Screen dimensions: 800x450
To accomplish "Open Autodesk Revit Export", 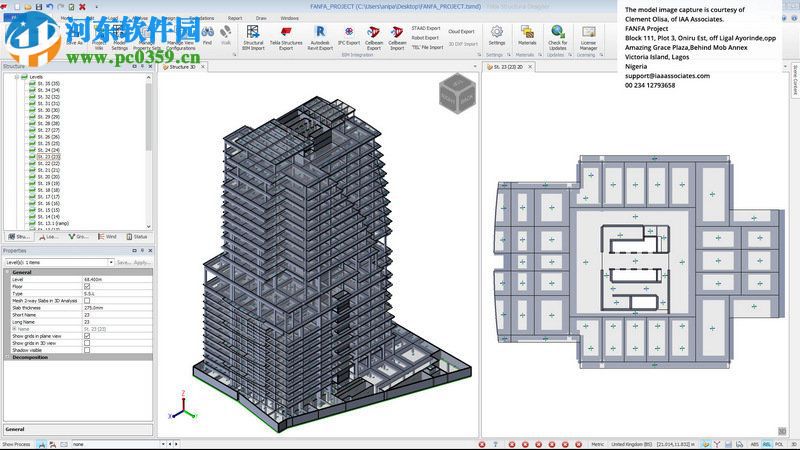I will (320, 37).
